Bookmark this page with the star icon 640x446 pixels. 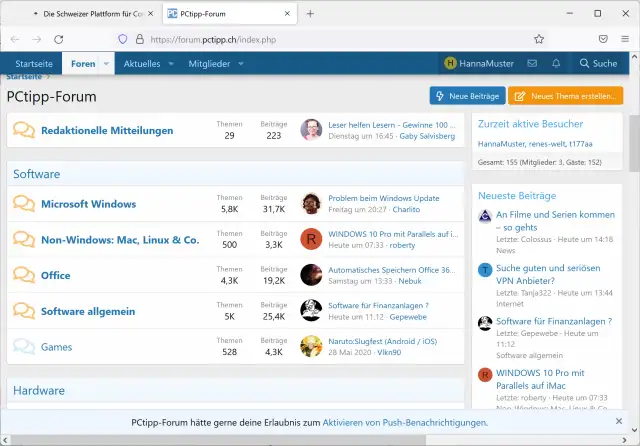[x=539, y=39]
